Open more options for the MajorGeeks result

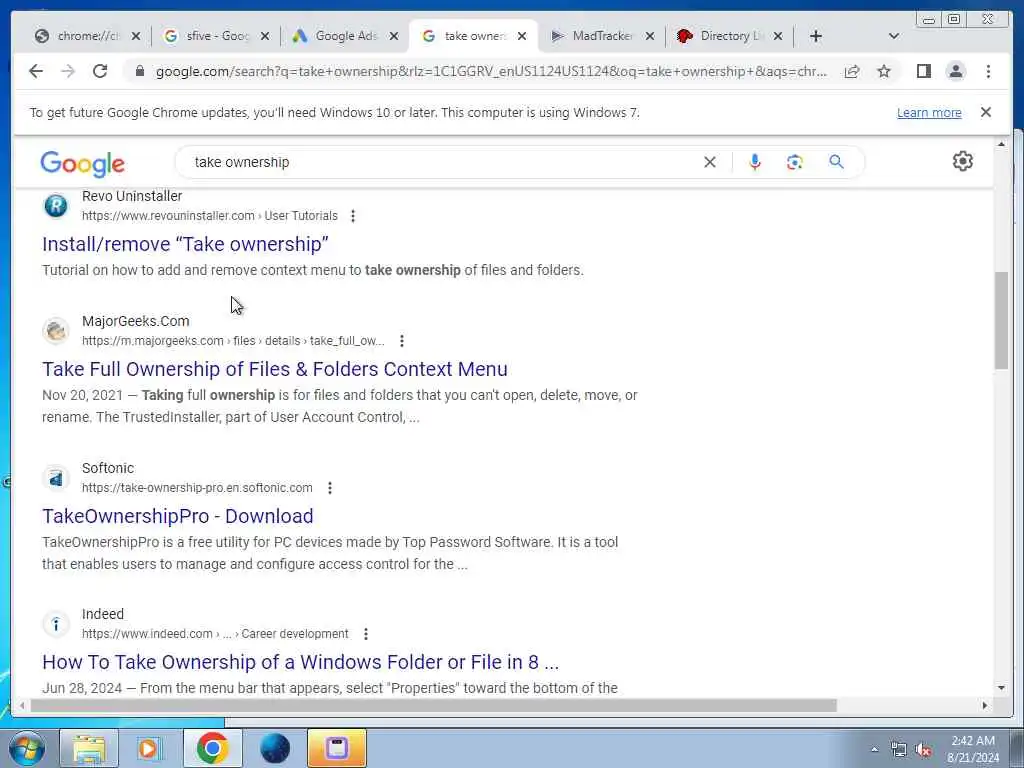click(x=402, y=341)
